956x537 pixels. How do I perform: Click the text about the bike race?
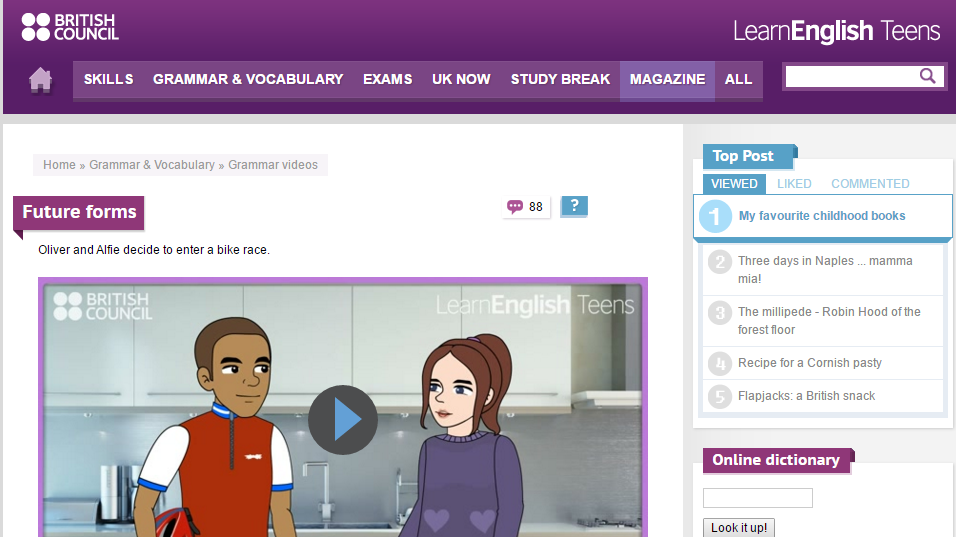pos(154,250)
